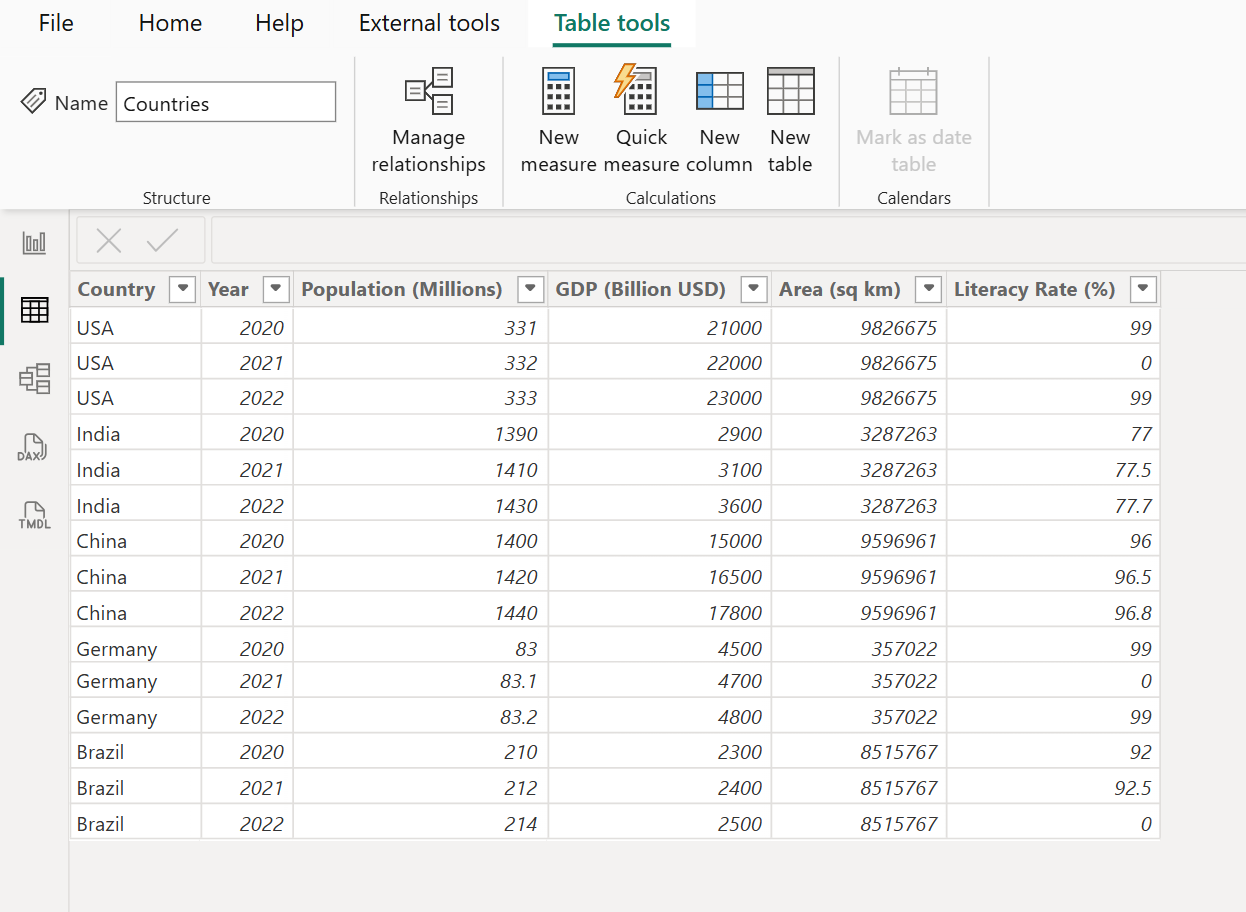Image resolution: width=1246 pixels, height=912 pixels.
Task: Click the table Name input field
Action: point(225,101)
